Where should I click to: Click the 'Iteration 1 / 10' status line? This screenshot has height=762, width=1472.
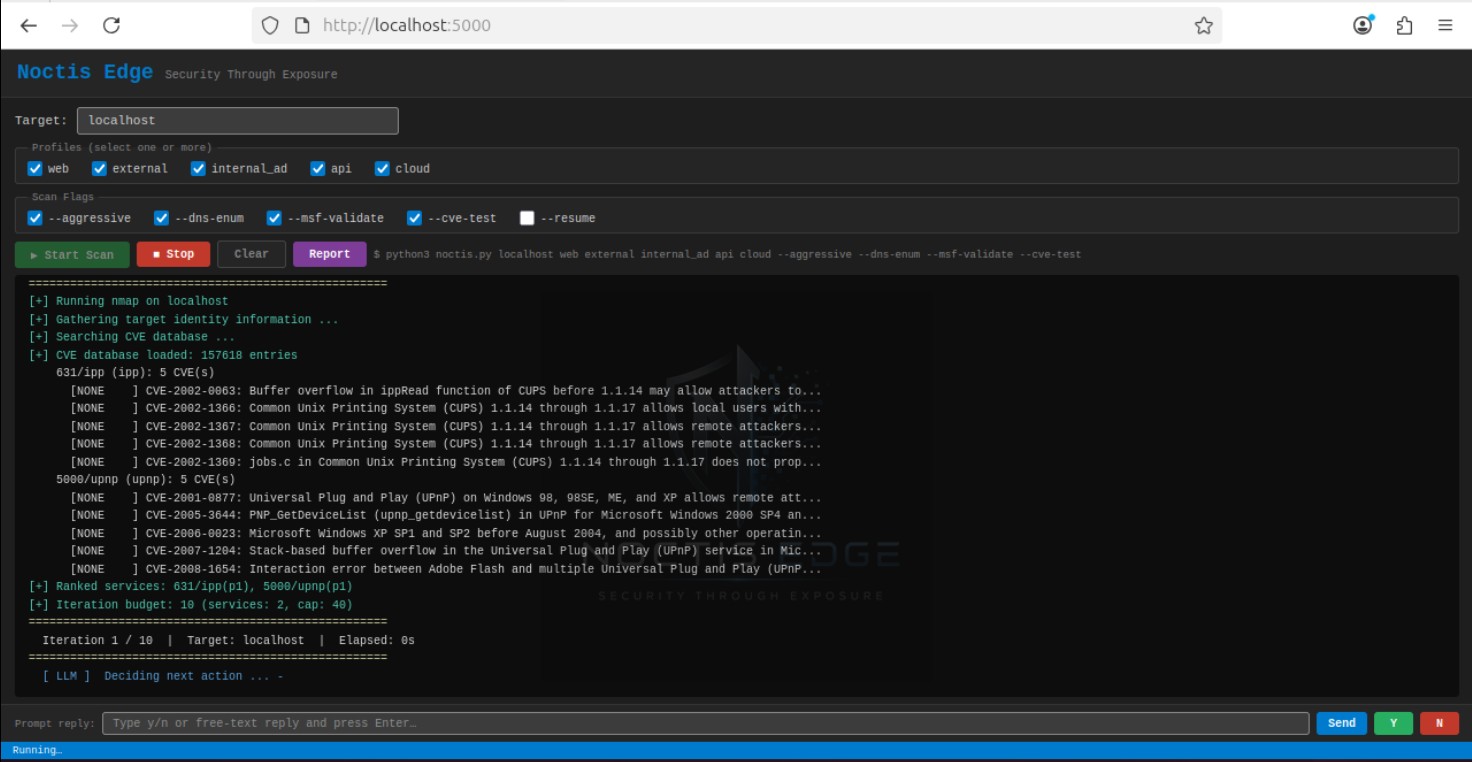tap(228, 640)
